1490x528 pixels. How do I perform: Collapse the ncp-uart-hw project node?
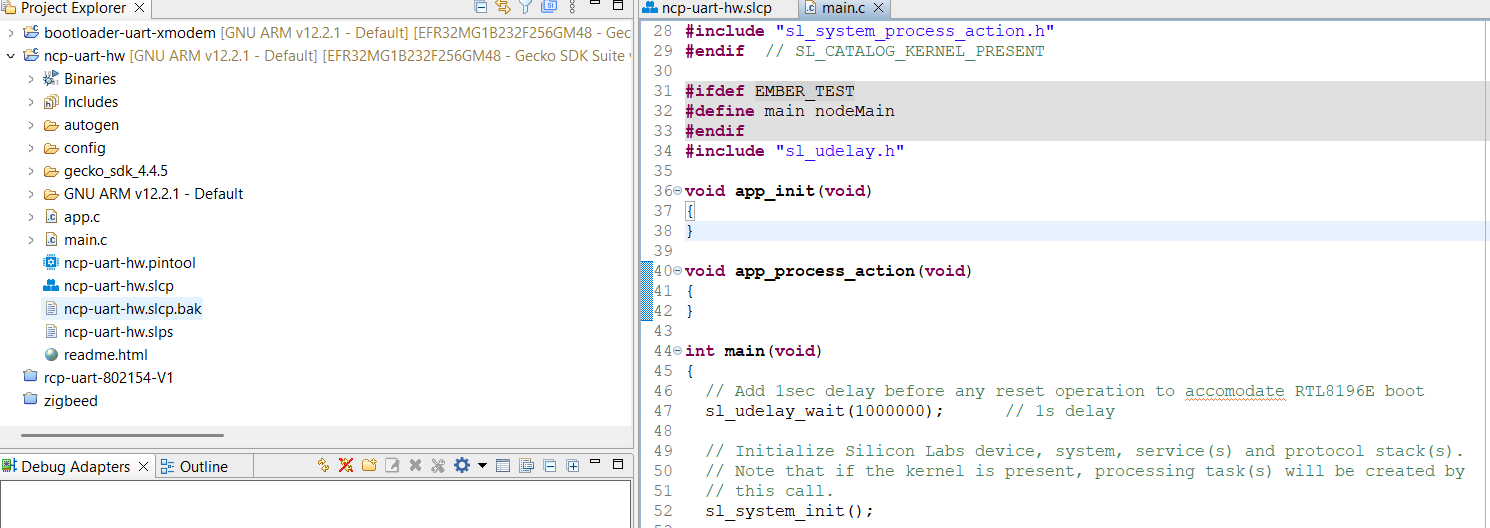pyautogui.click(x=11, y=56)
